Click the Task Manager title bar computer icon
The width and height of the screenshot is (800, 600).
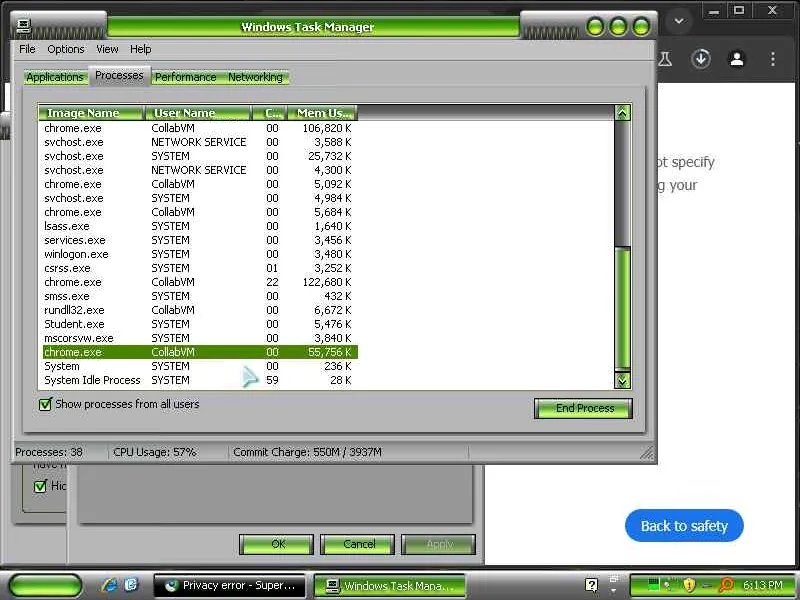tap(24, 26)
